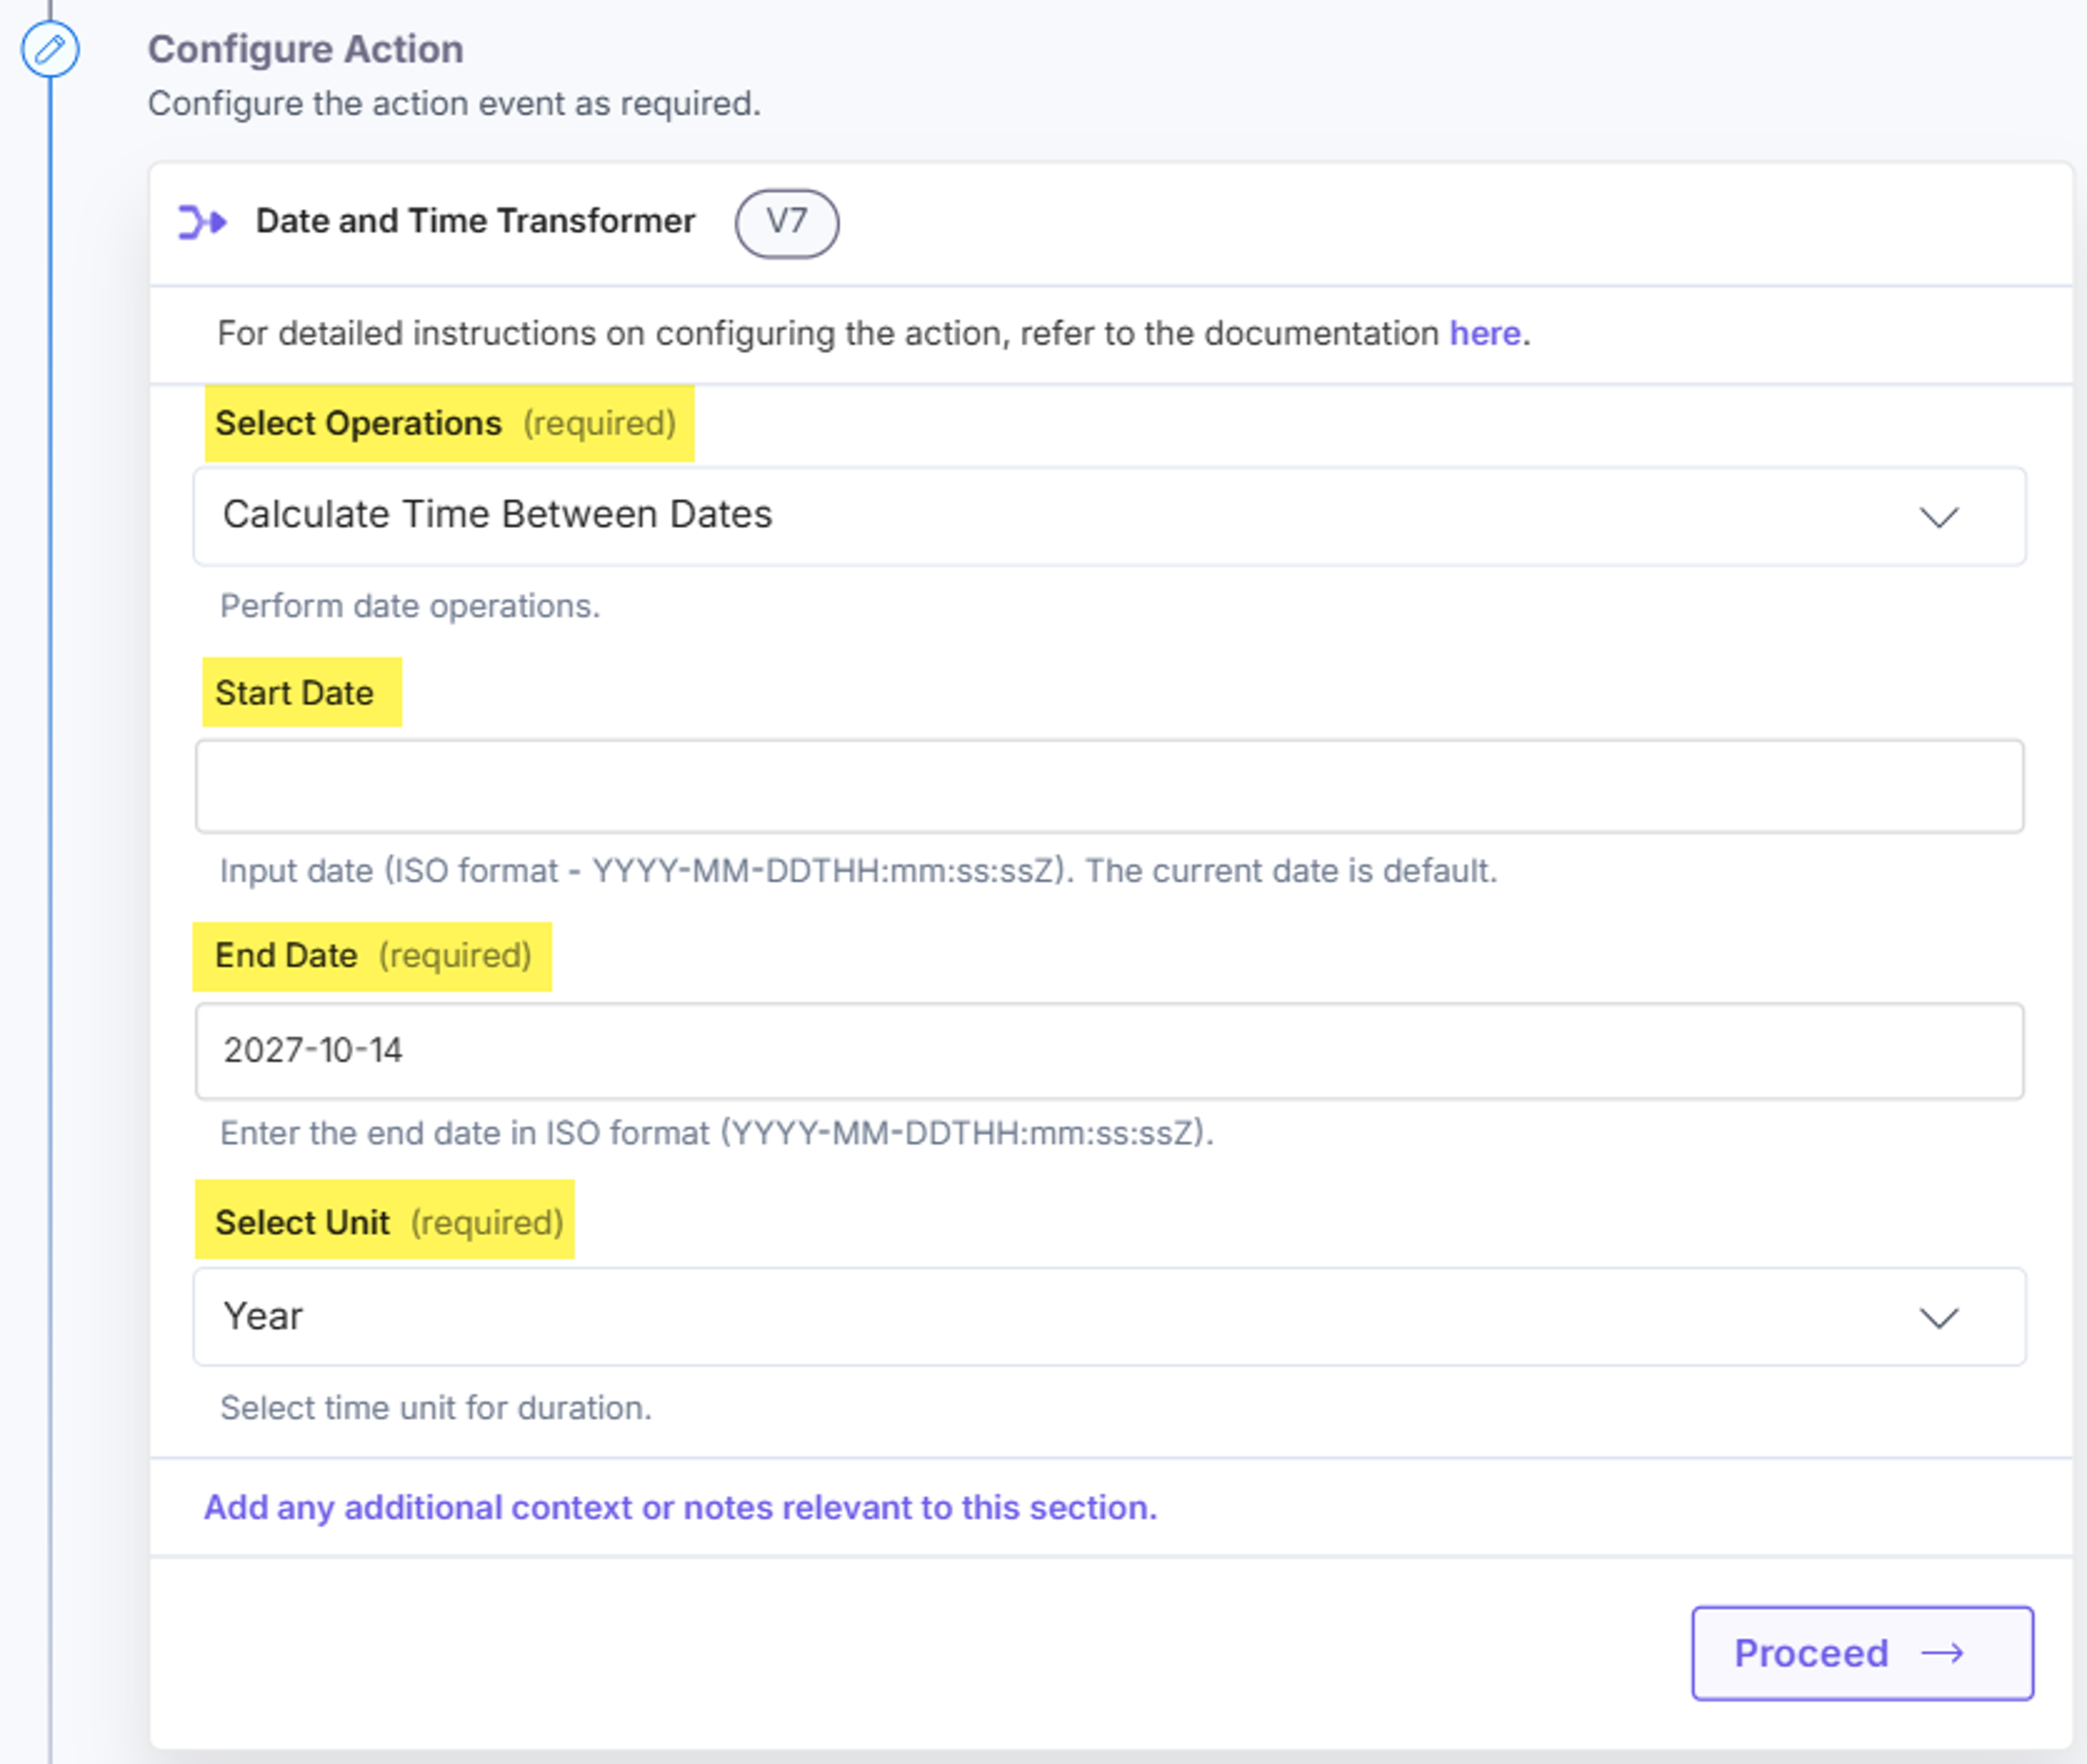The height and width of the screenshot is (1764, 2087).
Task: Click the 'End Date' label
Action: (x=286, y=955)
